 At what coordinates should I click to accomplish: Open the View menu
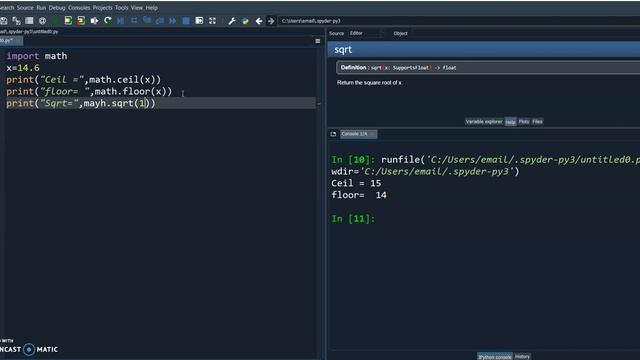click(x=137, y=8)
